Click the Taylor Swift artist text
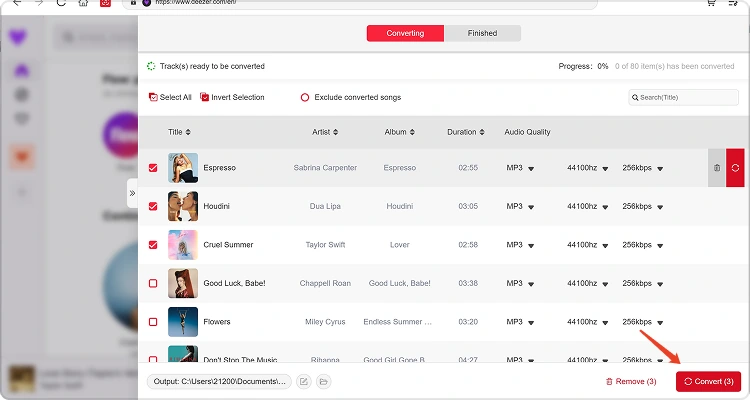750x400 pixels. click(x=325, y=245)
